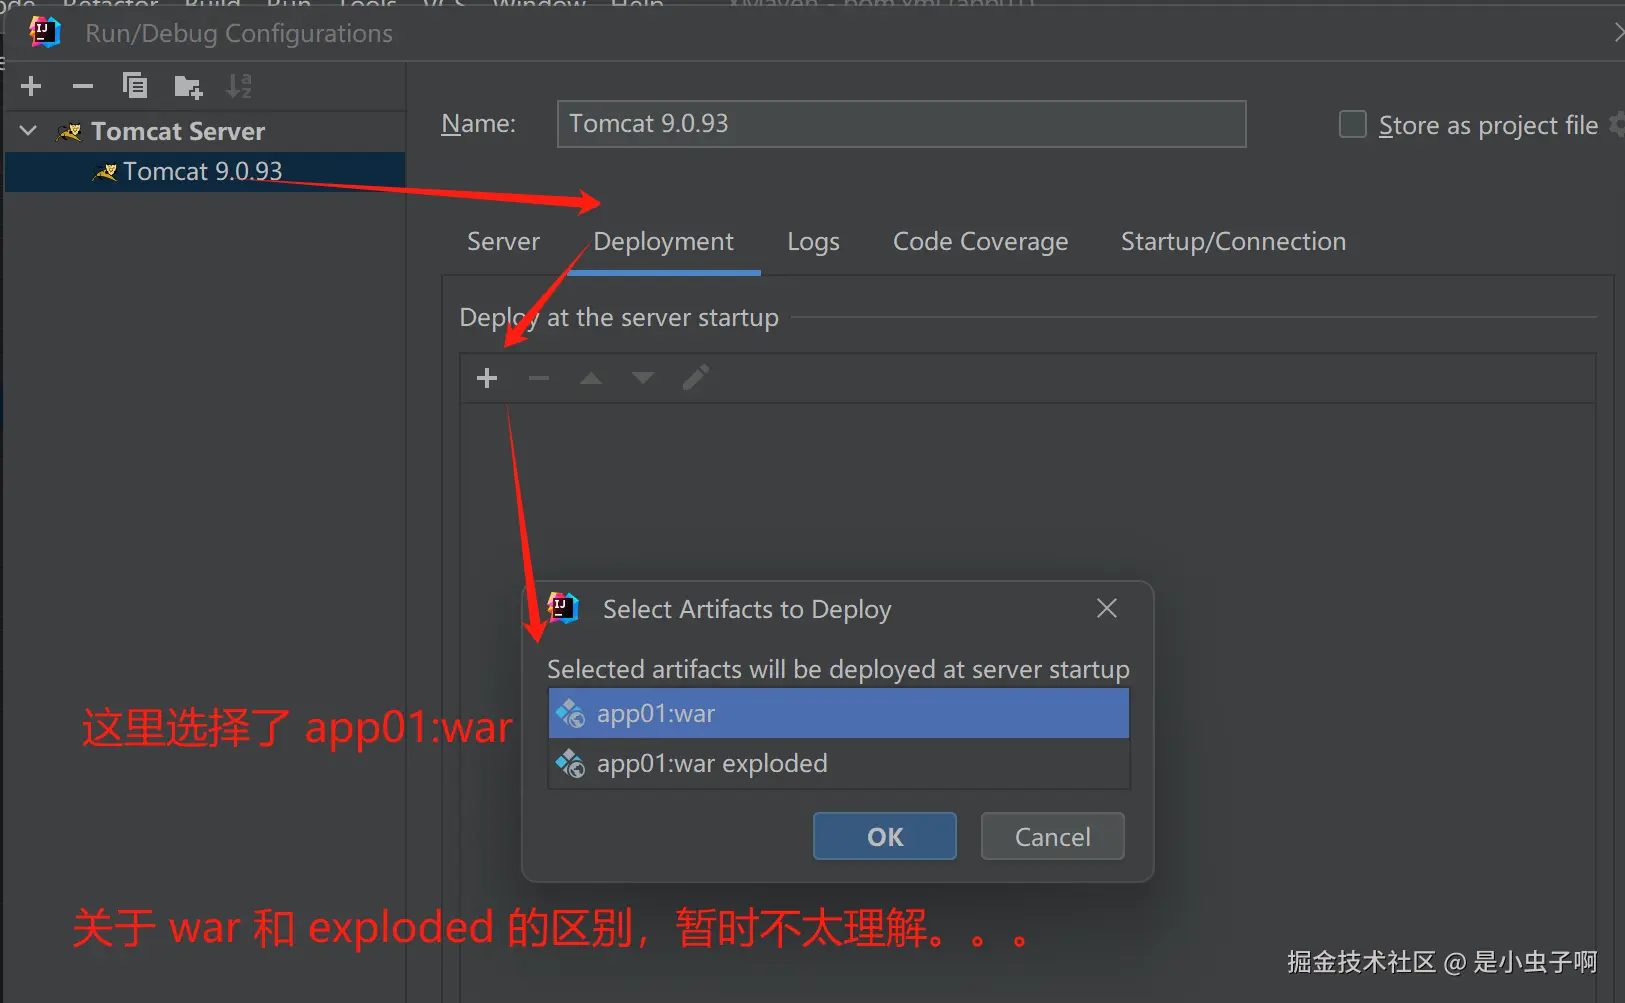This screenshot has width=1625, height=1003.
Task: Open the Logs tab
Action: [x=813, y=242]
